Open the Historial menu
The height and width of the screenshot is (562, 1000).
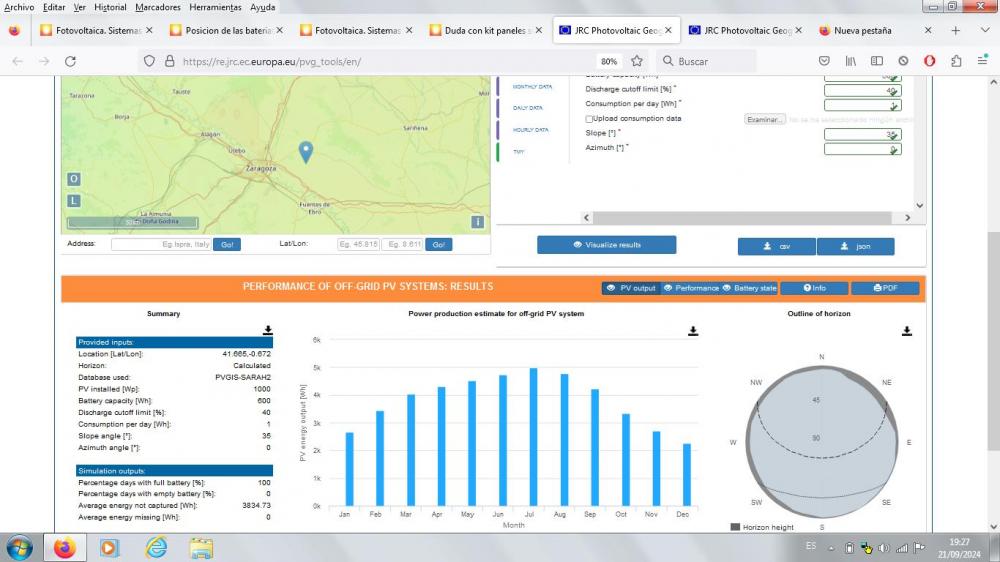pyautogui.click(x=110, y=7)
